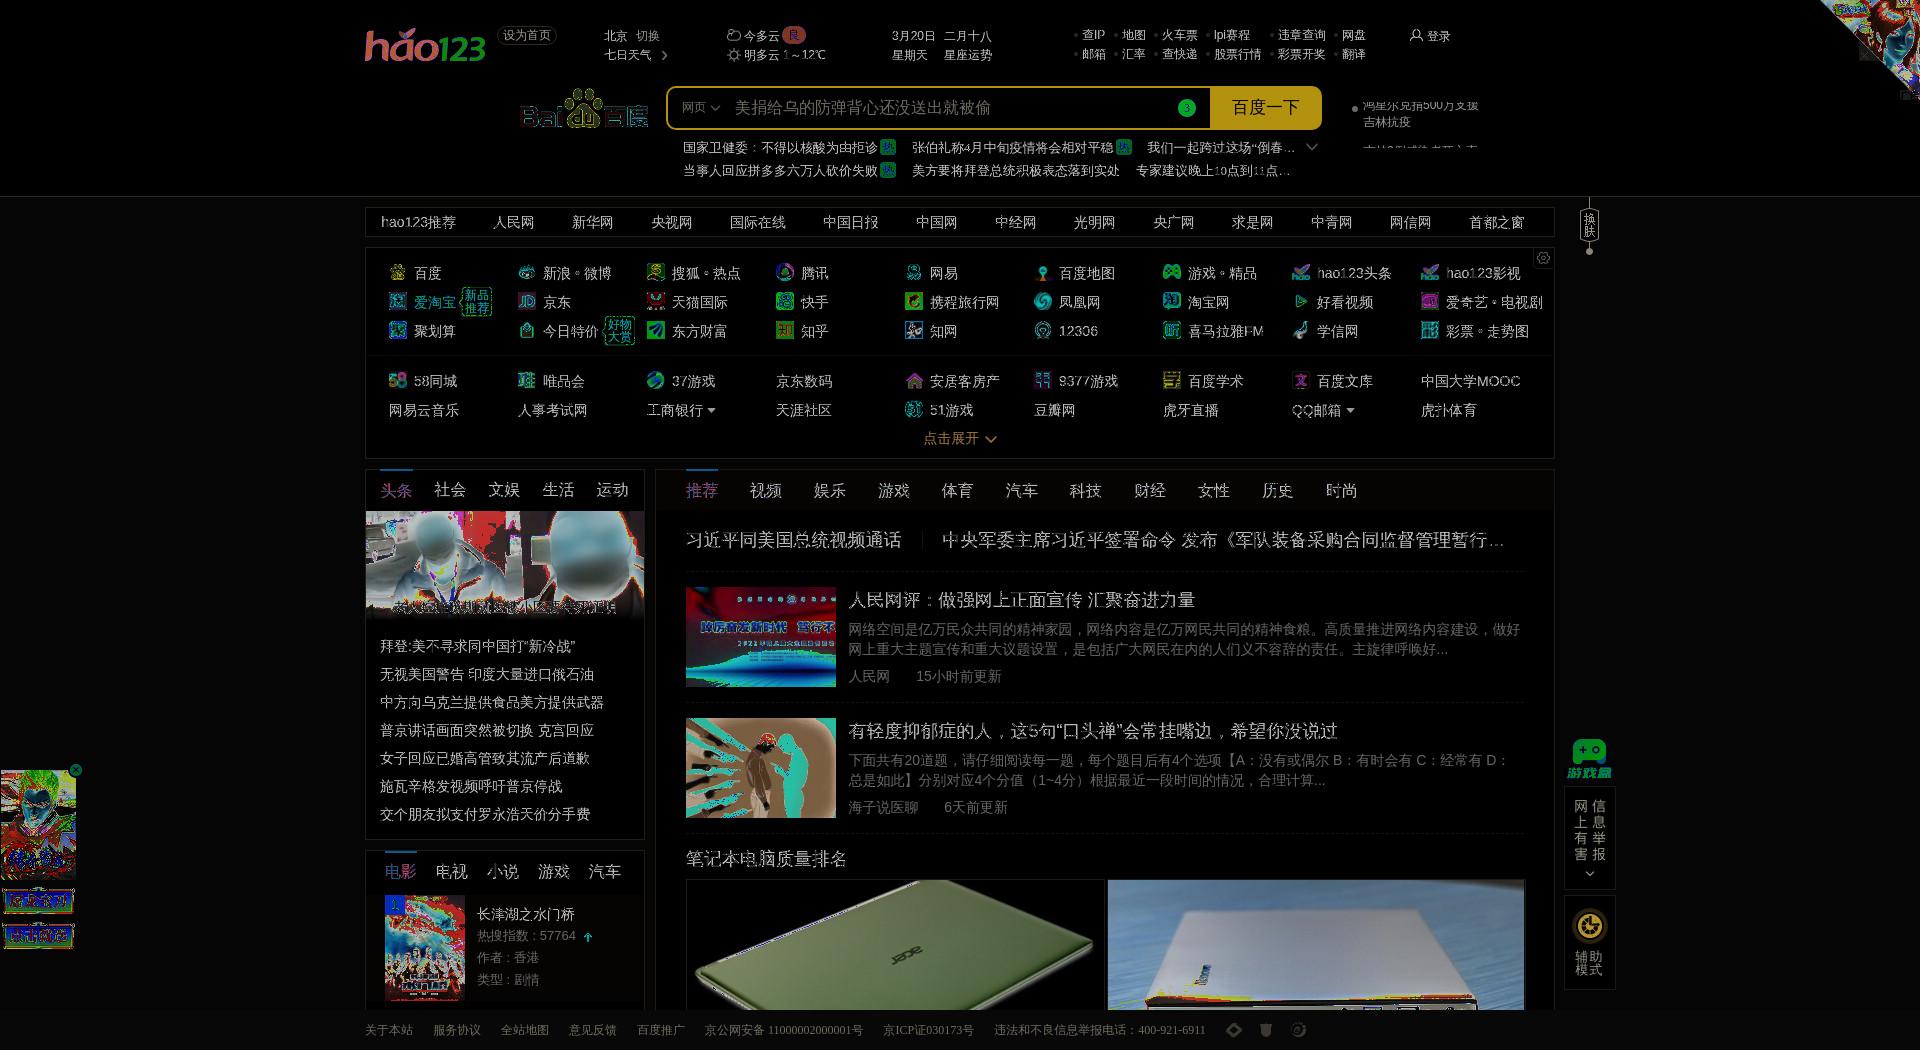Open 天猫国际 icon link
The height and width of the screenshot is (1050, 1920).
point(655,302)
